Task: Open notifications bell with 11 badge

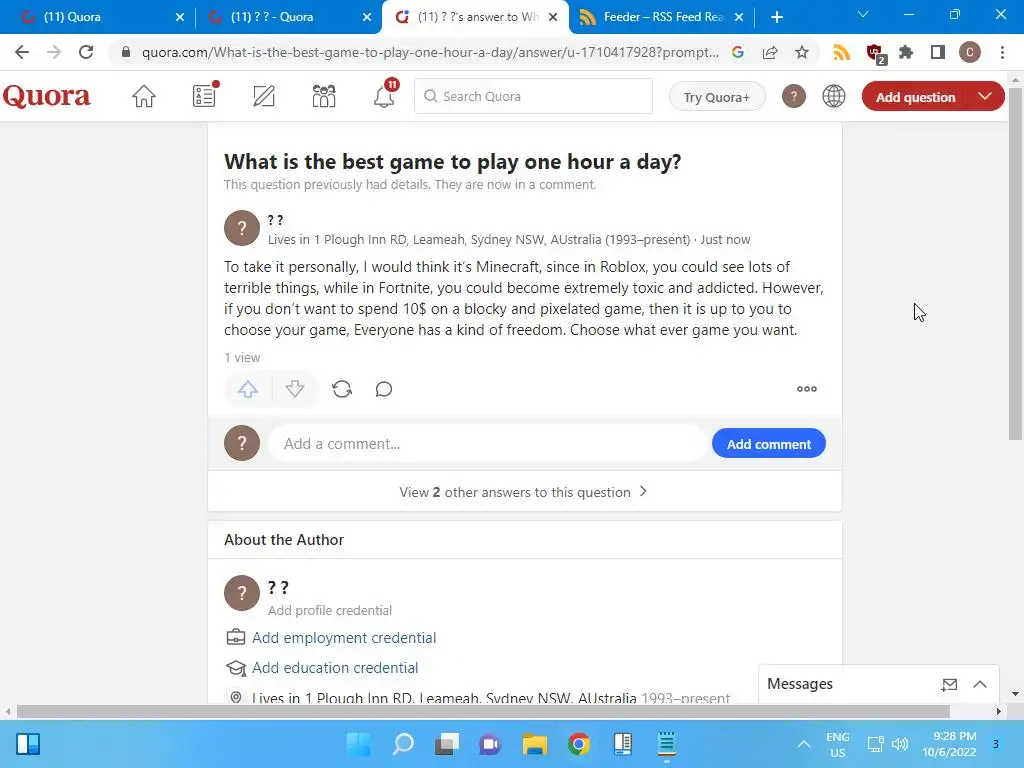Action: [x=385, y=95]
